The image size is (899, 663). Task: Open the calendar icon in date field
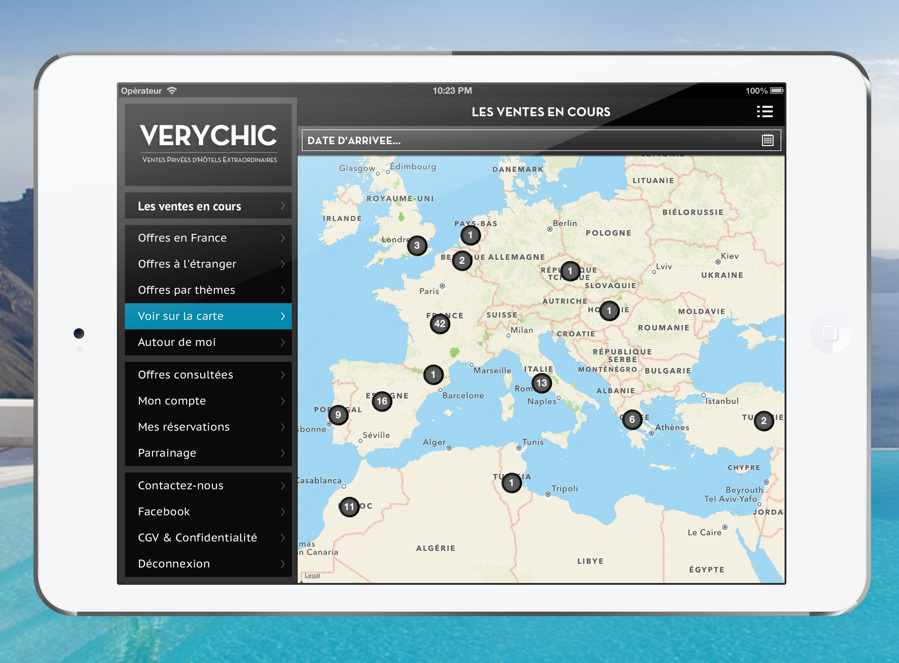(768, 140)
